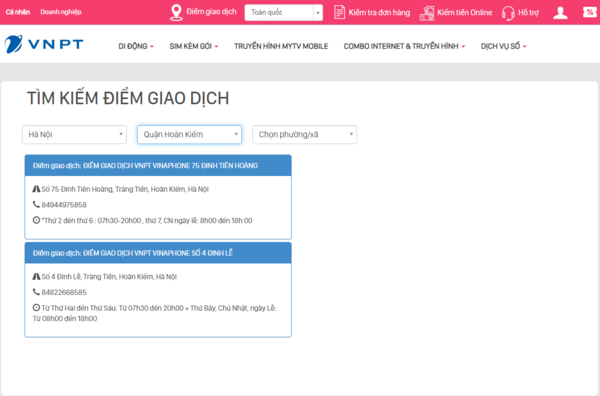The height and width of the screenshot is (396, 600).
Task: Click phone number 84822668585
Action: tap(64, 292)
